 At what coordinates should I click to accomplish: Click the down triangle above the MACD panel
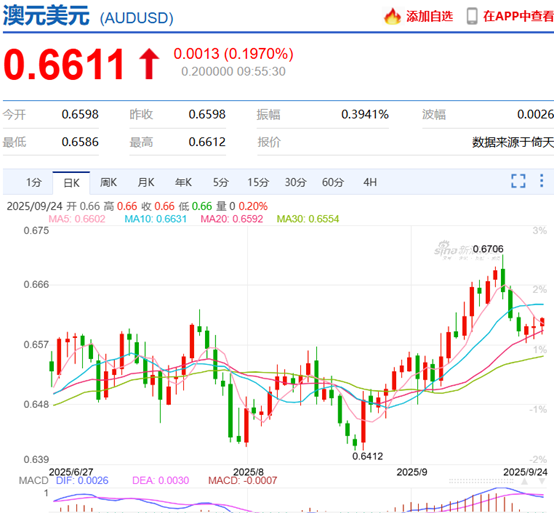tap(542, 481)
